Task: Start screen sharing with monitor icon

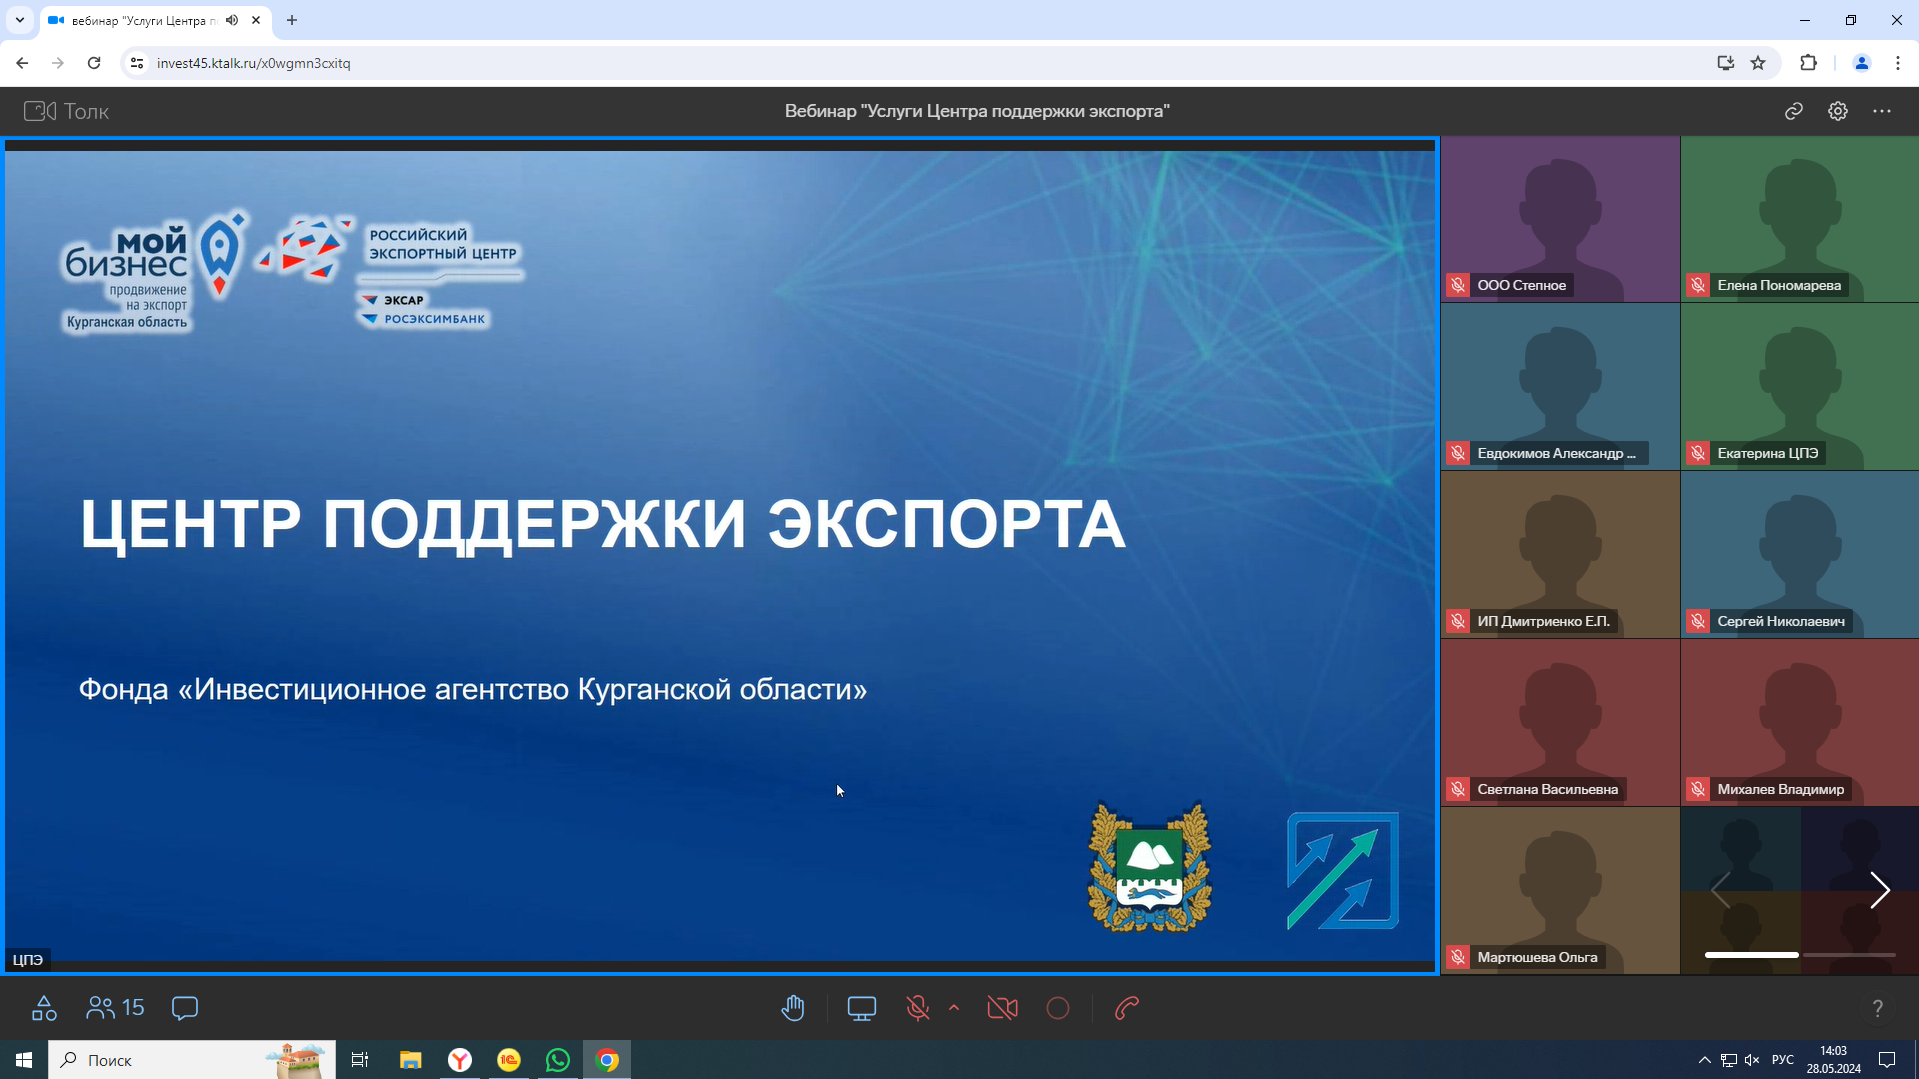Action: click(861, 1008)
